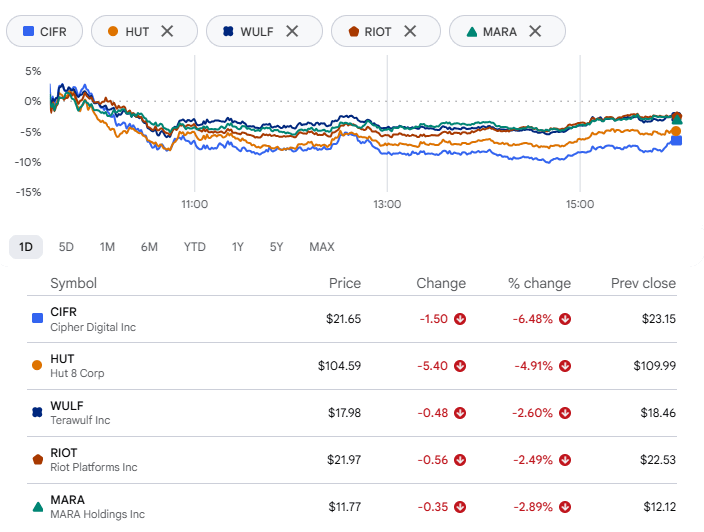
Task: Click the Change column header
Action: pos(441,283)
